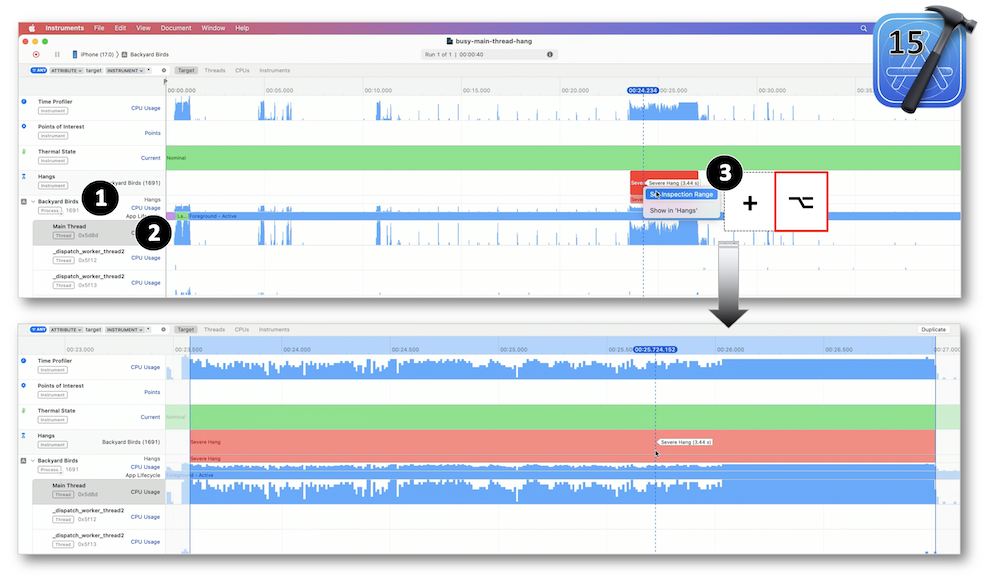Screen dimensions: 1000x577
Task: Open the ATTRIBUTE filter dropdown in the upper window
Action: point(66,71)
